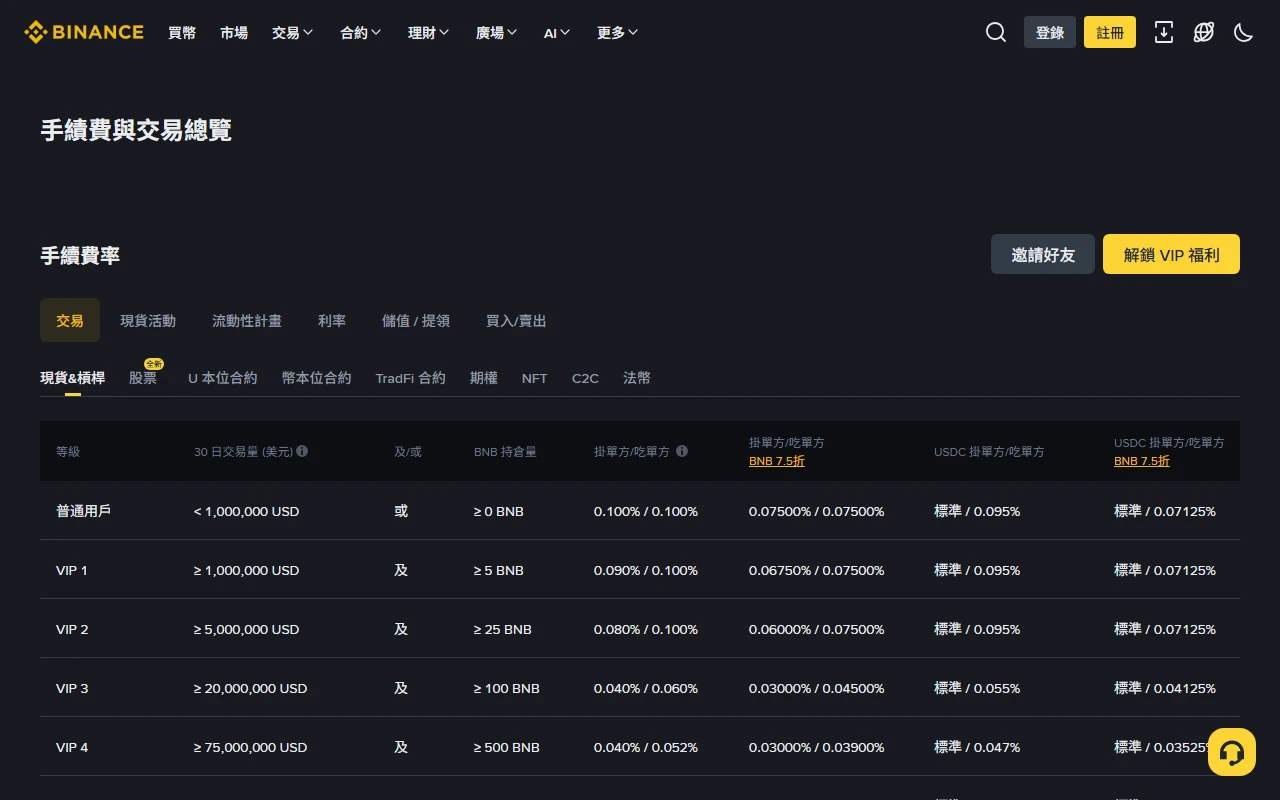Toggle dark mode moon icon
1280x800 pixels.
(x=1244, y=32)
